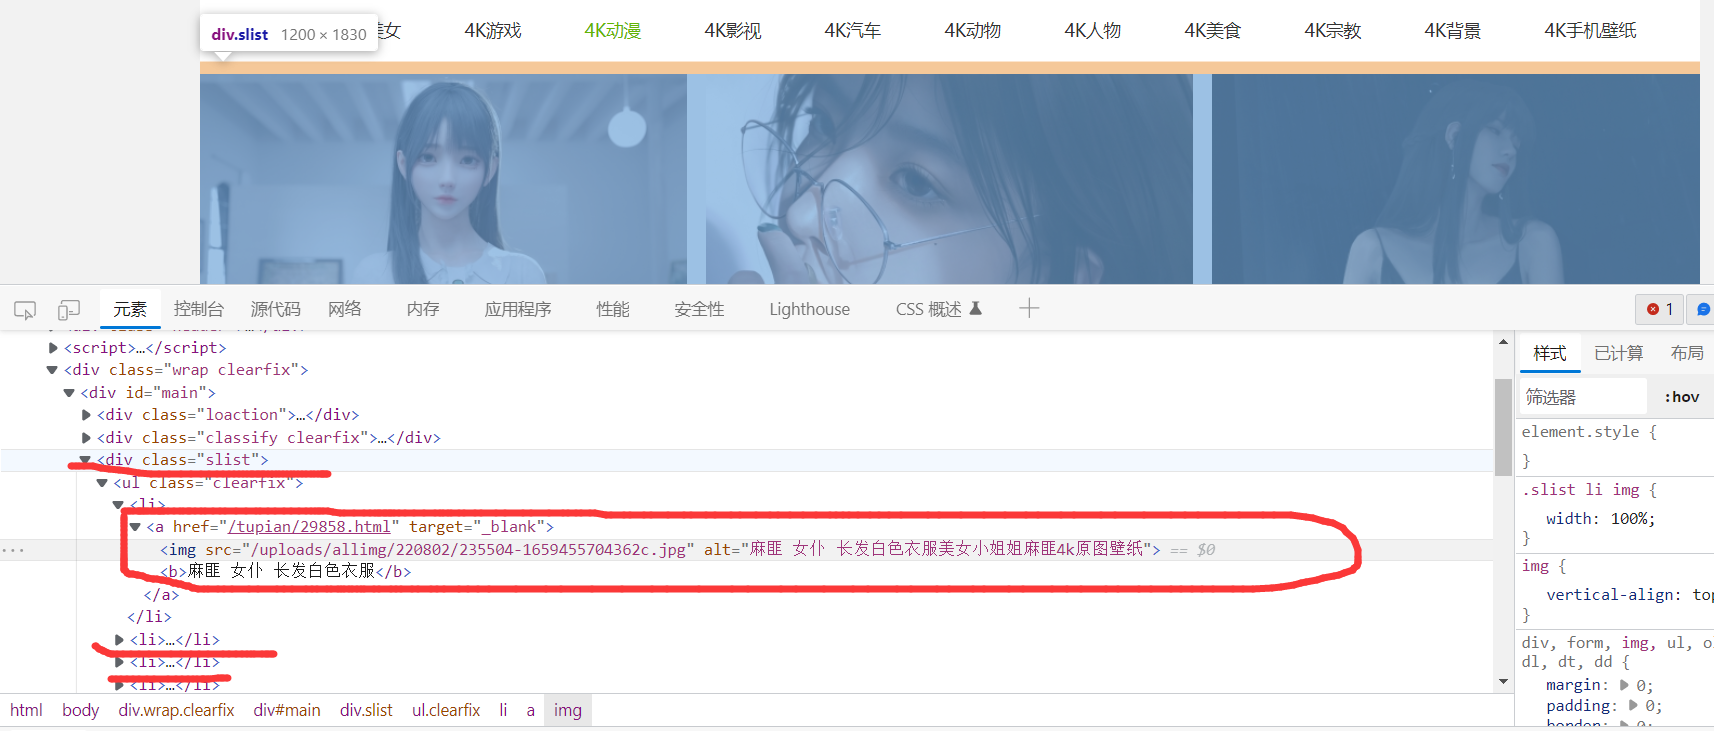Collapse the div id="main" node
The height and width of the screenshot is (731, 1714).
69,393
